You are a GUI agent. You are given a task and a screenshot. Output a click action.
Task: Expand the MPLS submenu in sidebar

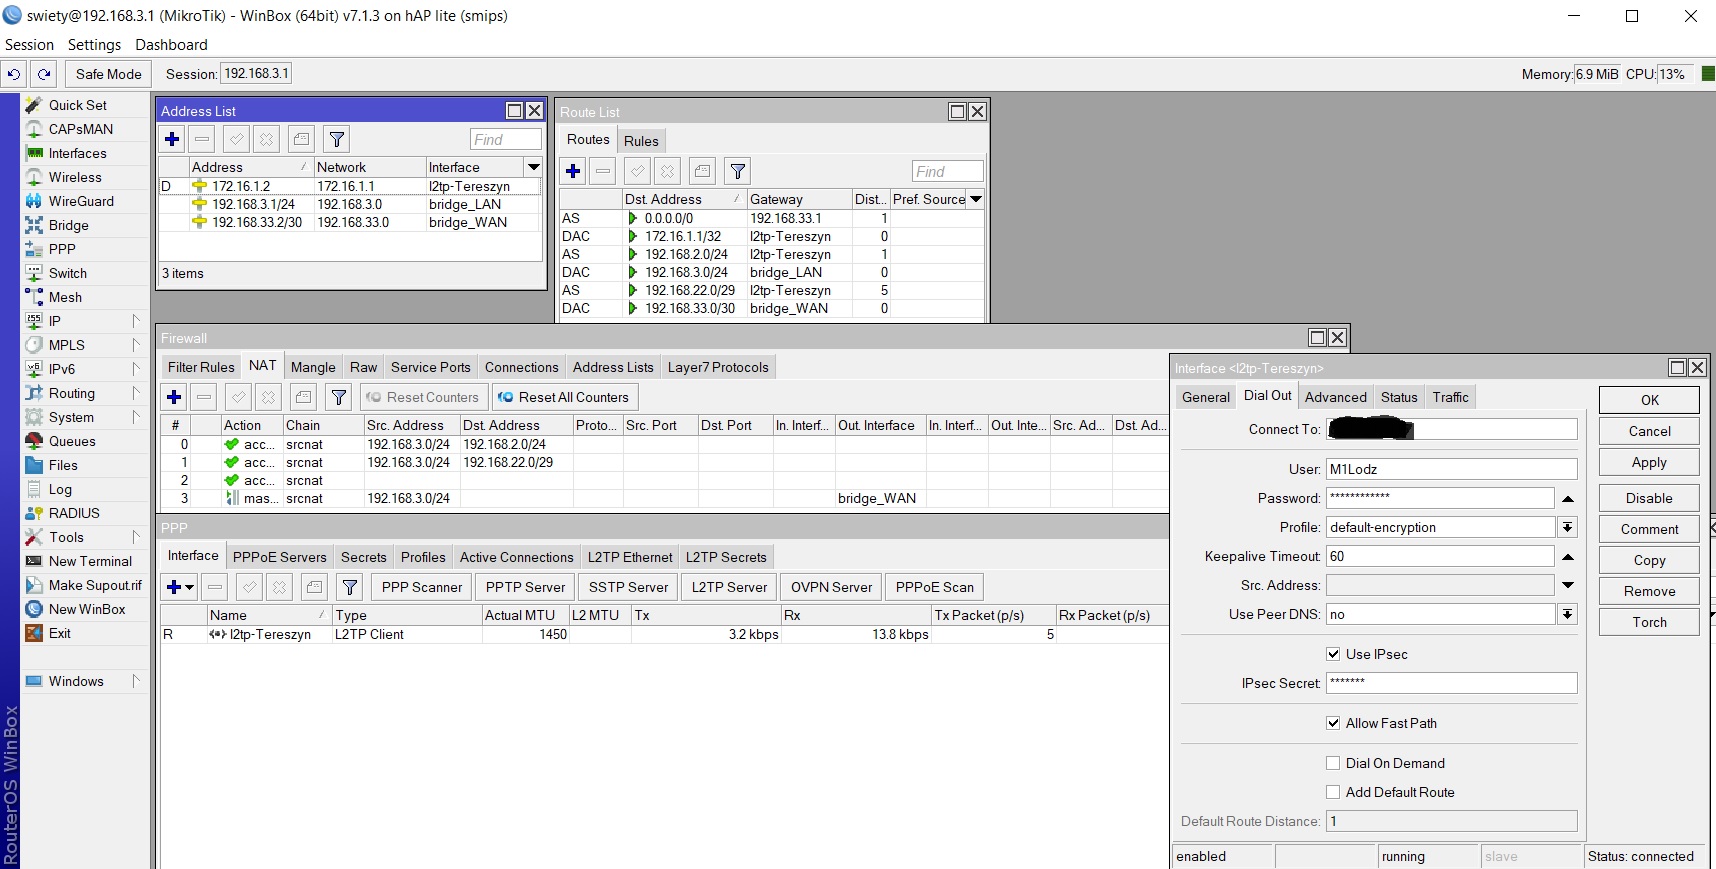pos(136,345)
